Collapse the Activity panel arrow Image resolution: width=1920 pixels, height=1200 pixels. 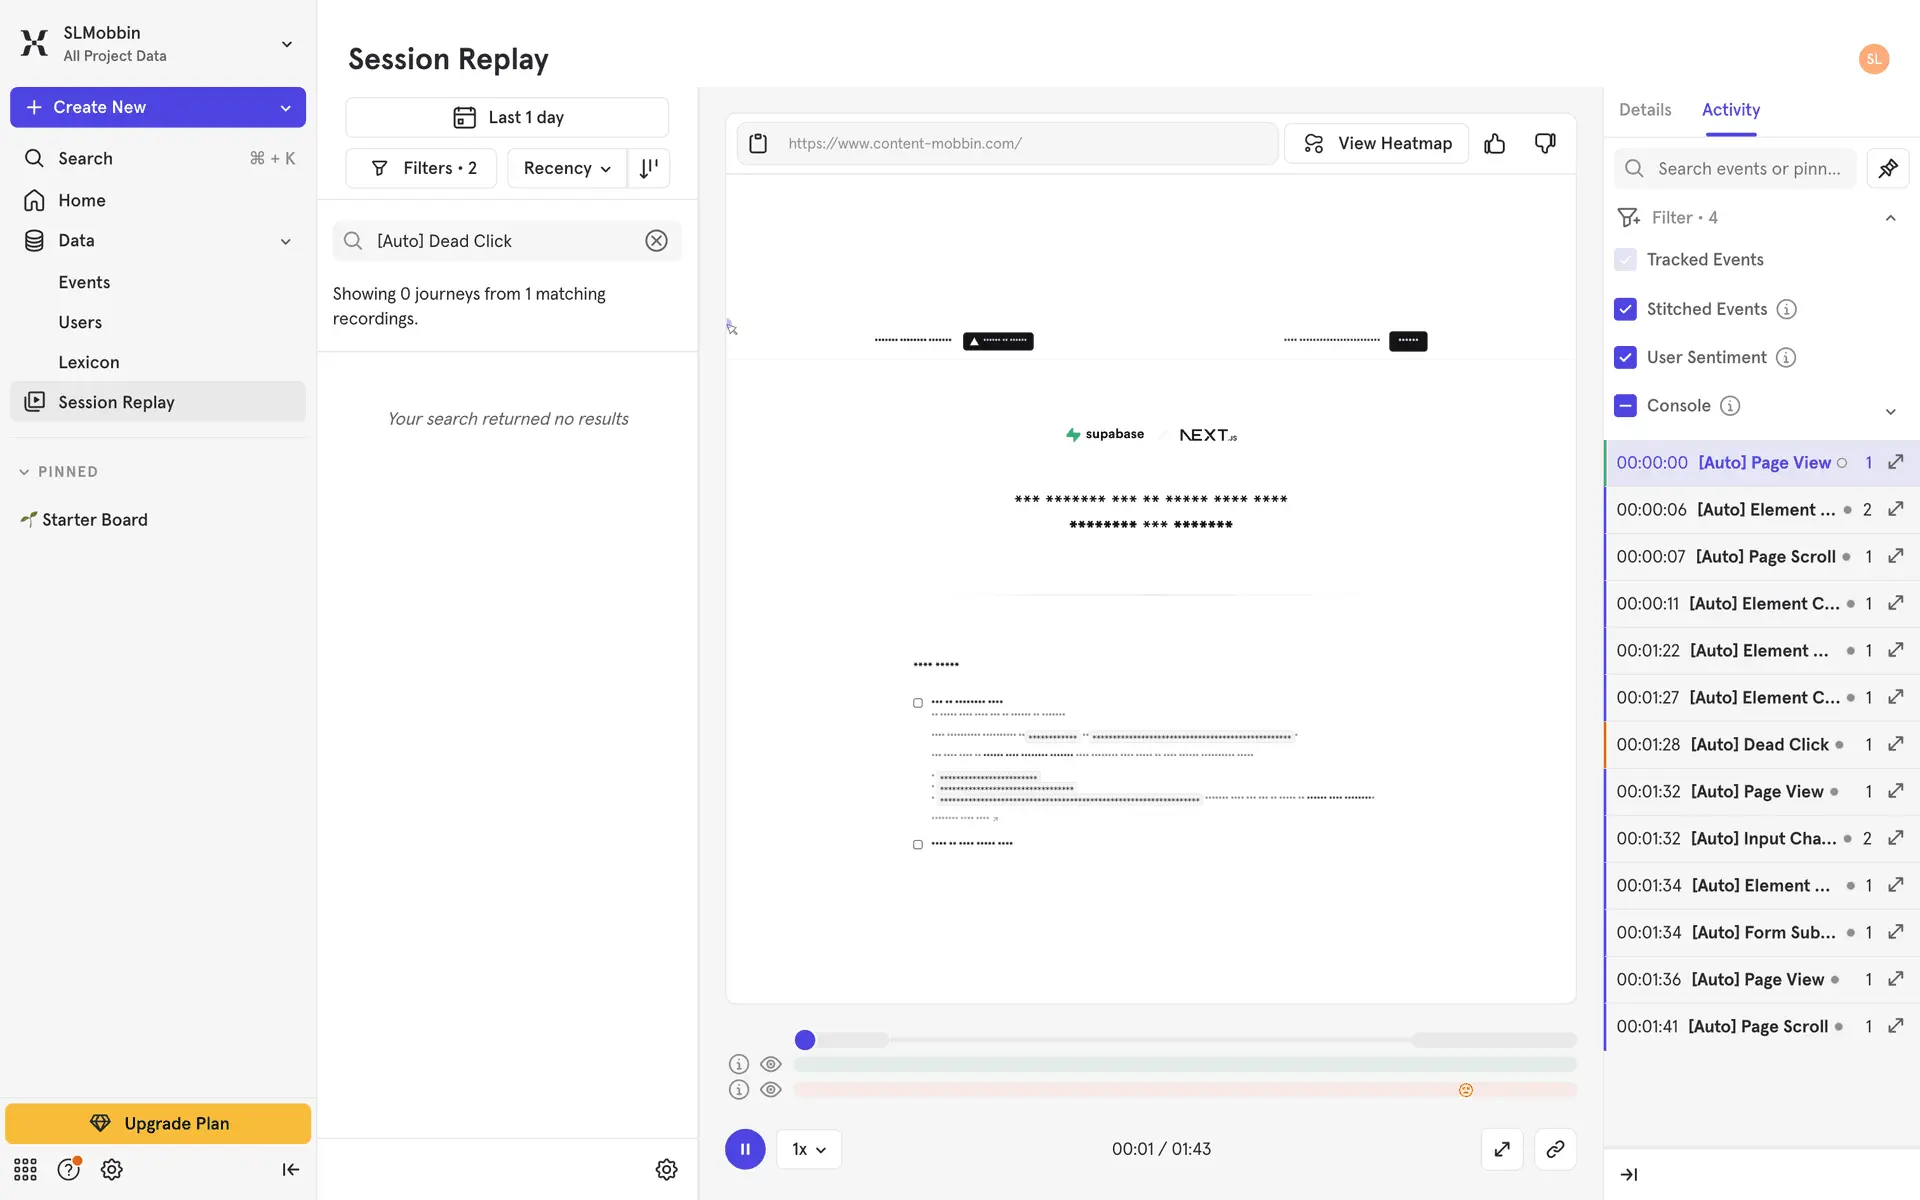point(1628,1174)
